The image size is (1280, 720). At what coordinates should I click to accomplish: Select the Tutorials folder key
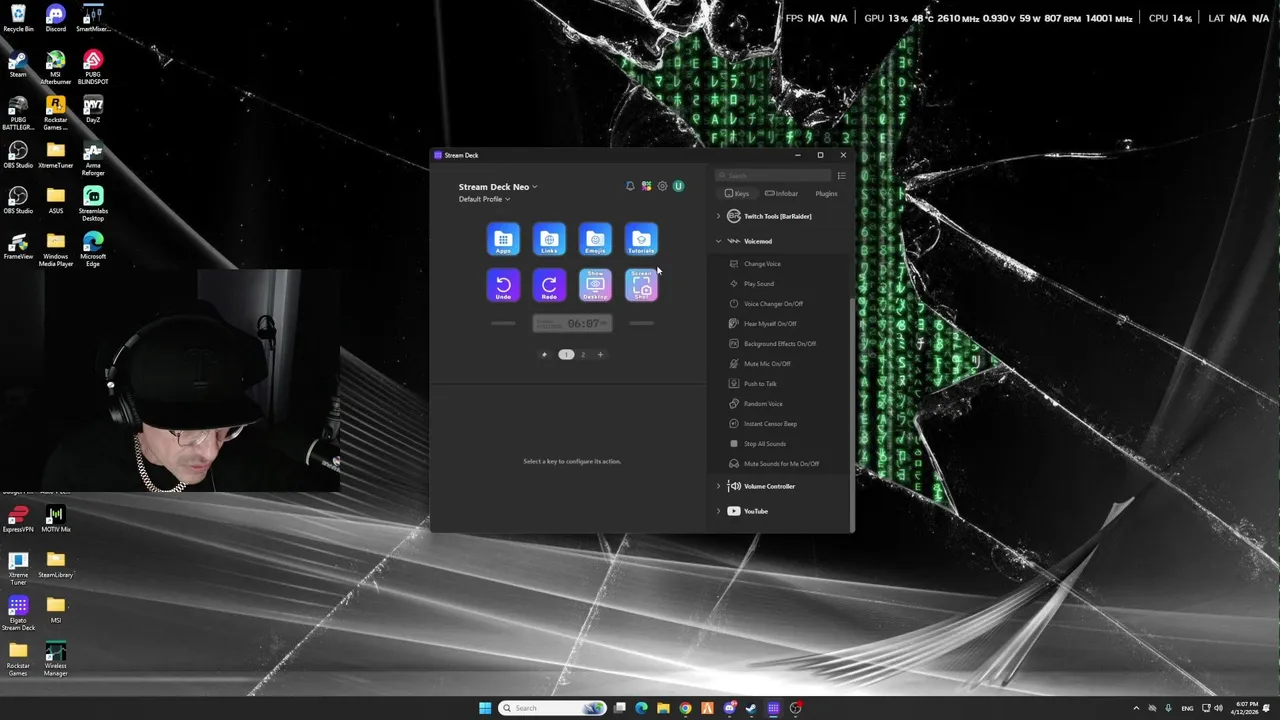[x=641, y=239]
